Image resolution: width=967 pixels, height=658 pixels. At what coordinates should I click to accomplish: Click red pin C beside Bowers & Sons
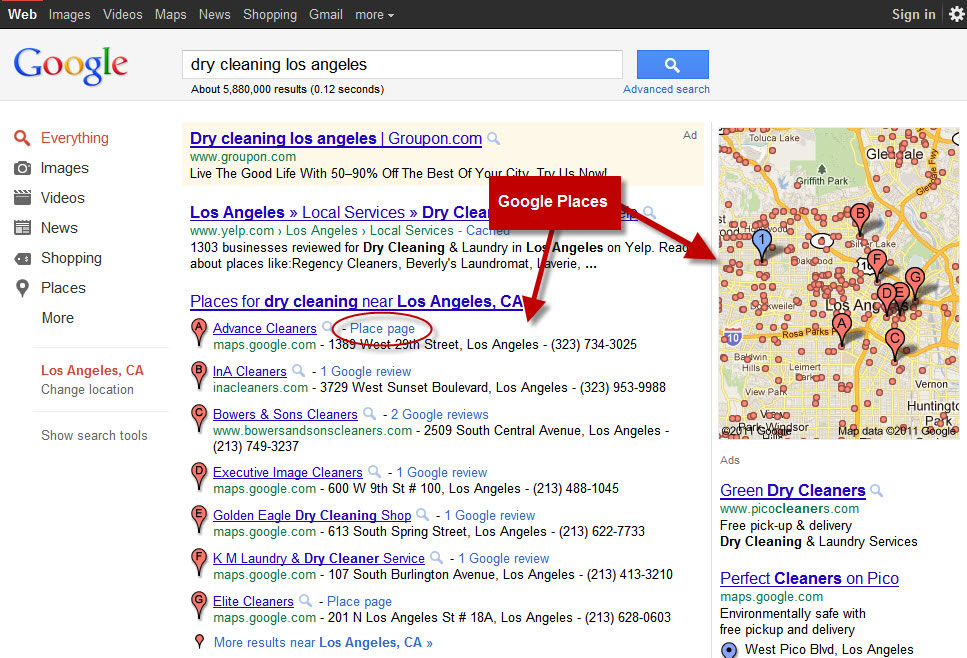pos(199,418)
